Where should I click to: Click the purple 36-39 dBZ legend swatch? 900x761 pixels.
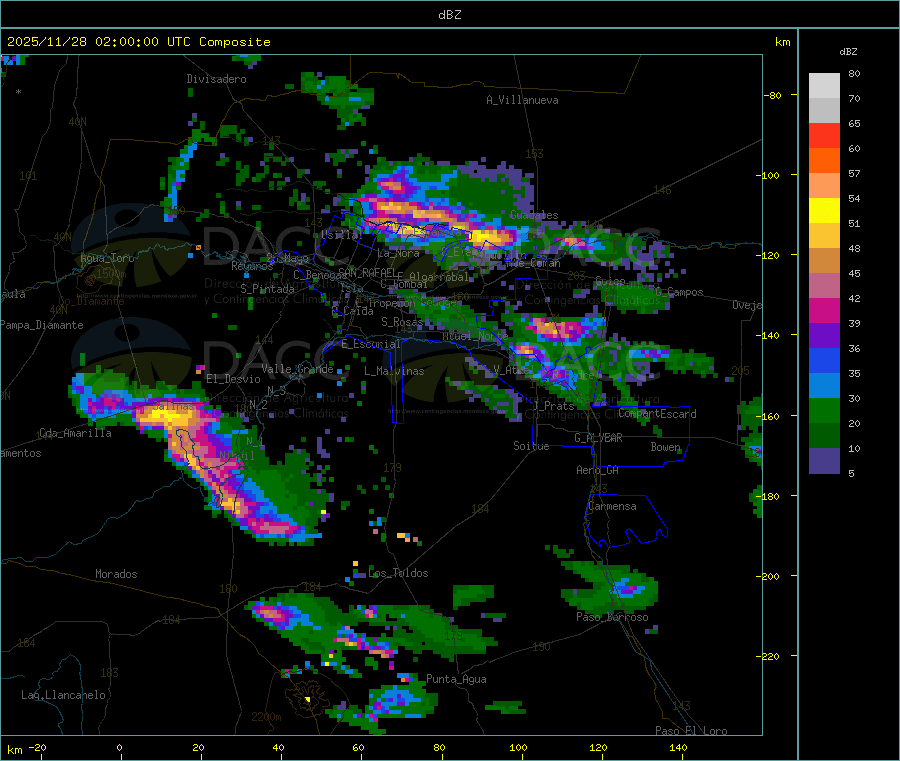(x=824, y=336)
